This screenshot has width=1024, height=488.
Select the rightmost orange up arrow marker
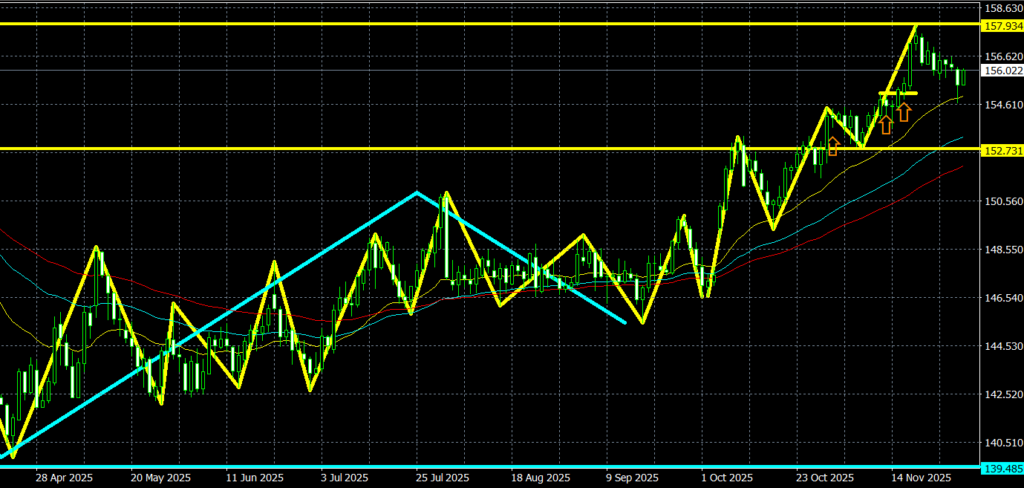(904, 111)
